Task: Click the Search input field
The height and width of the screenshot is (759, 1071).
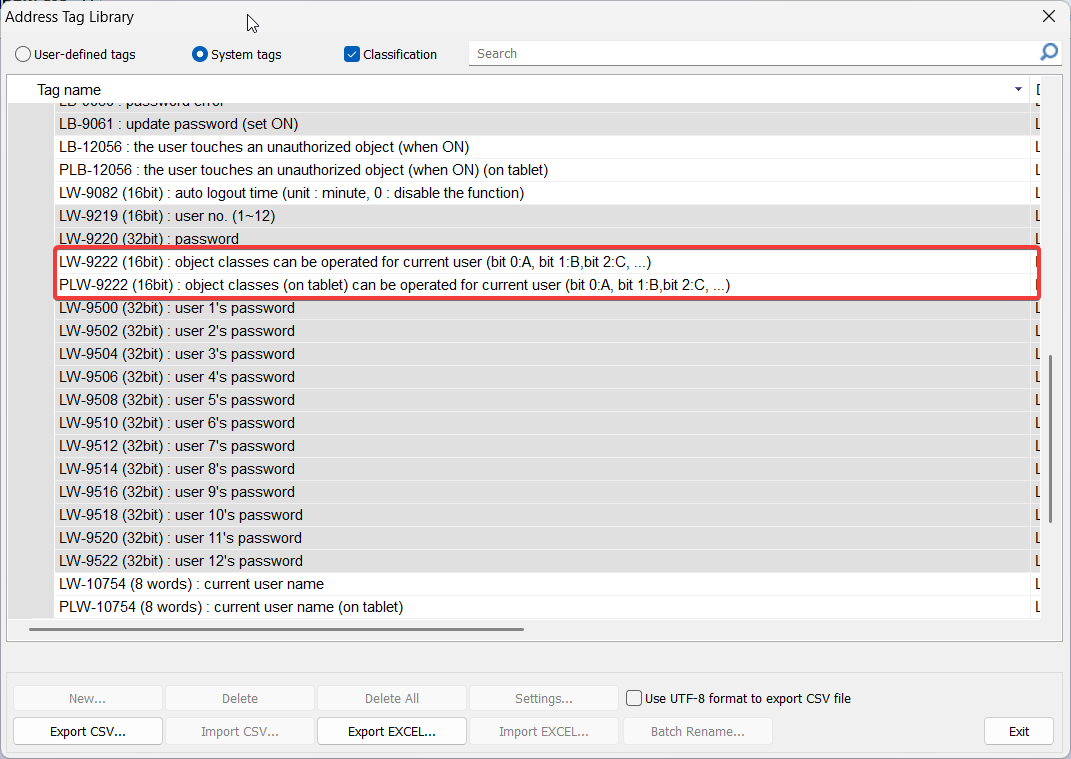Action: coord(750,54)
